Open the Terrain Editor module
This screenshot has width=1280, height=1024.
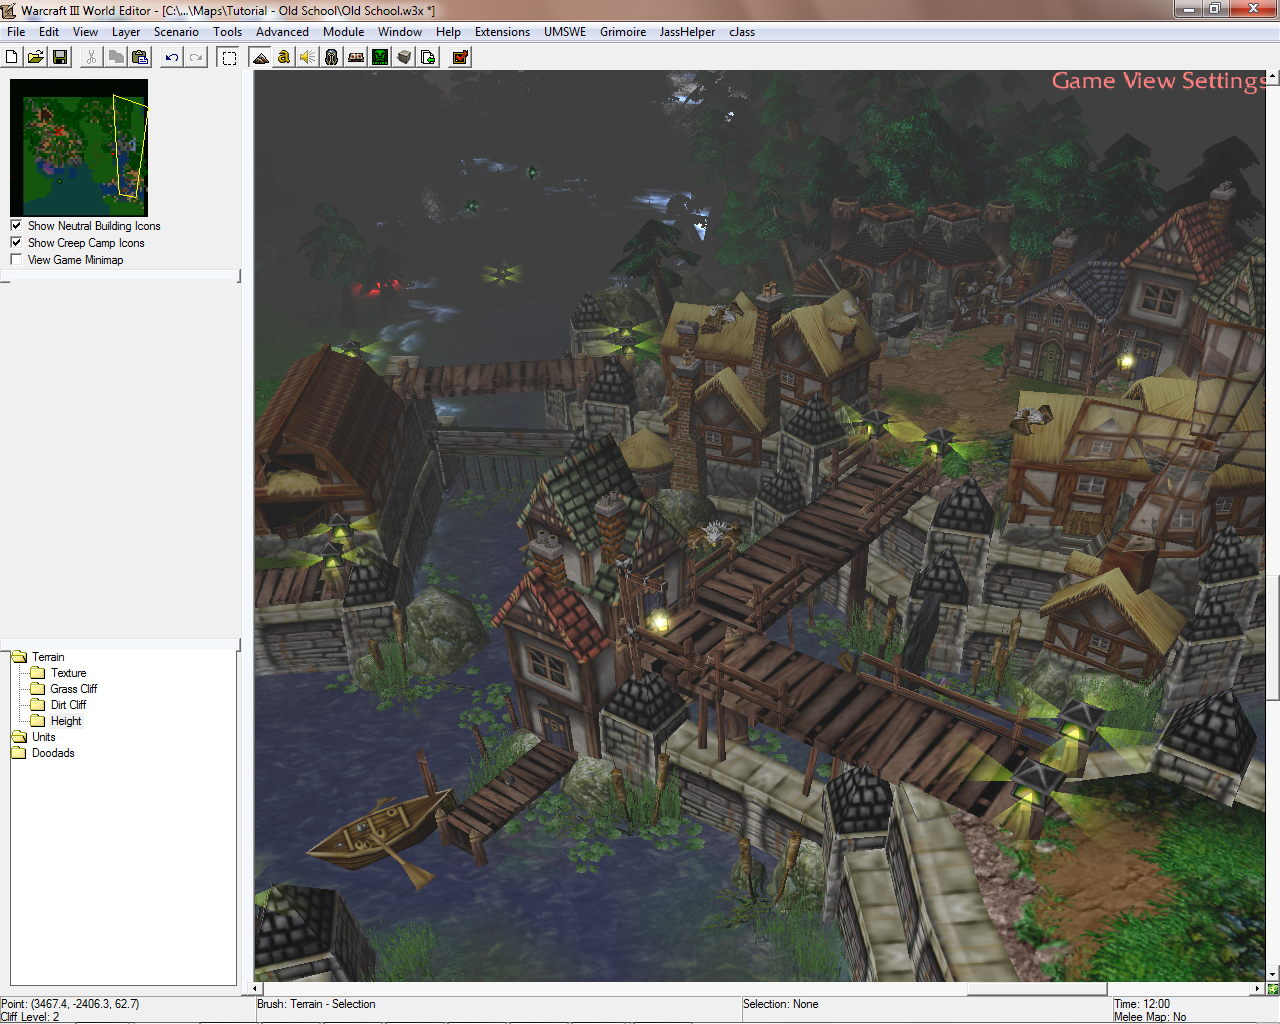pyautogui.click(x=260, y=57)
